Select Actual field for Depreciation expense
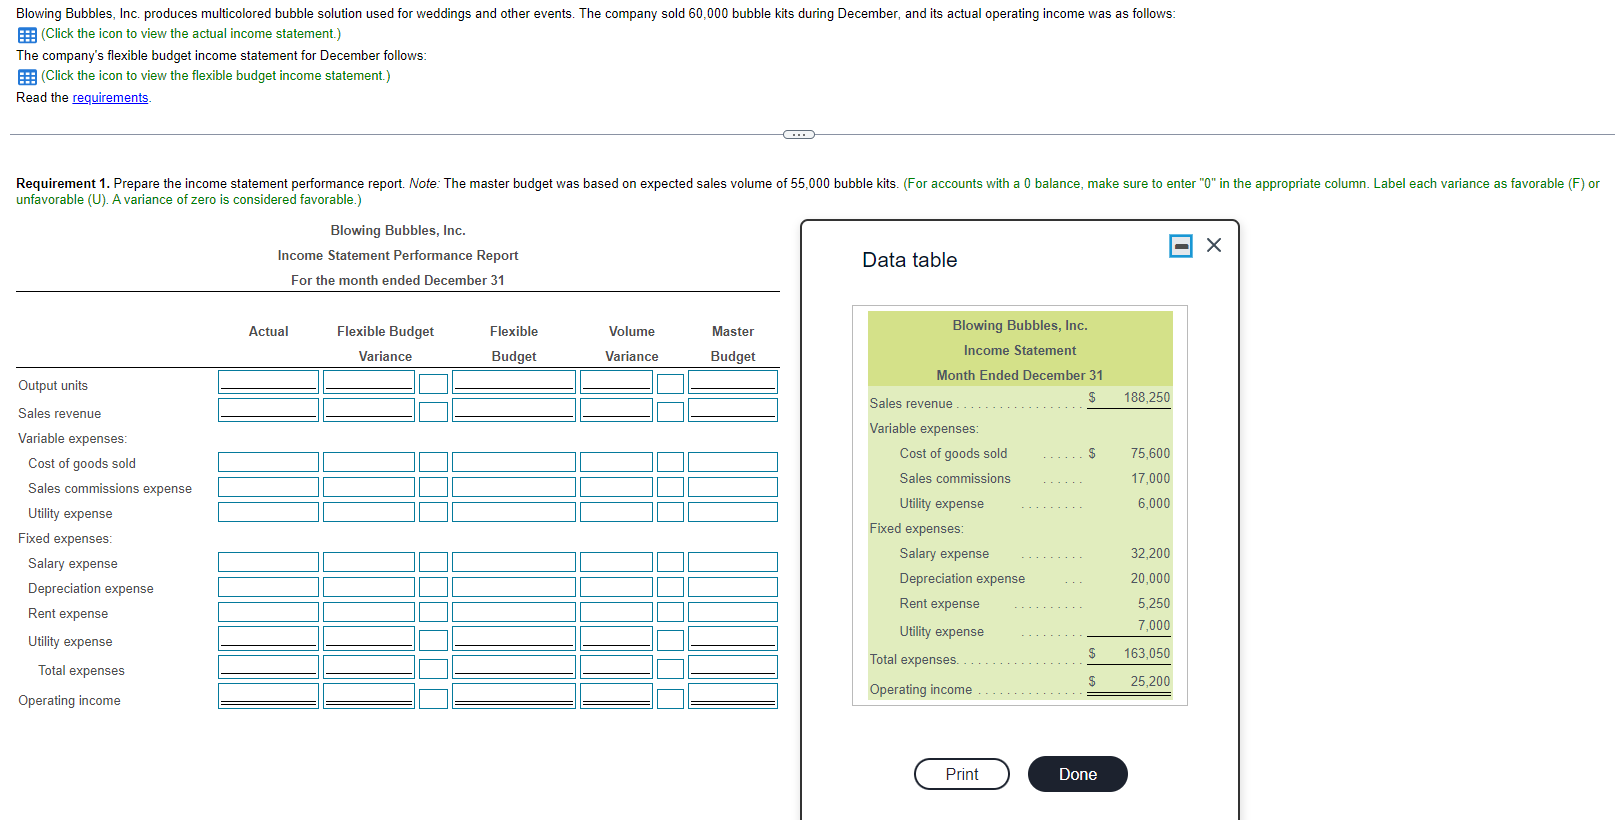 click(x=268, y=587)
